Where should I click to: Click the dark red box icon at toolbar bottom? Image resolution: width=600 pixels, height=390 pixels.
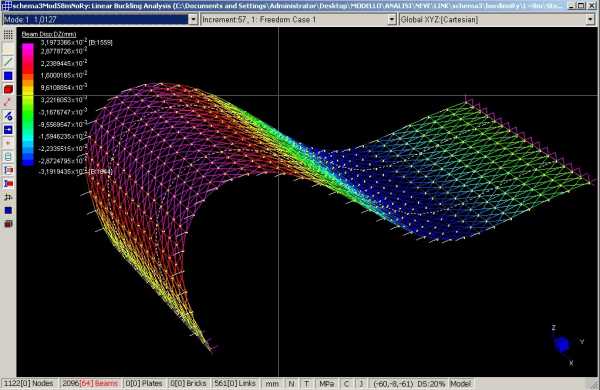coord(8,224)
